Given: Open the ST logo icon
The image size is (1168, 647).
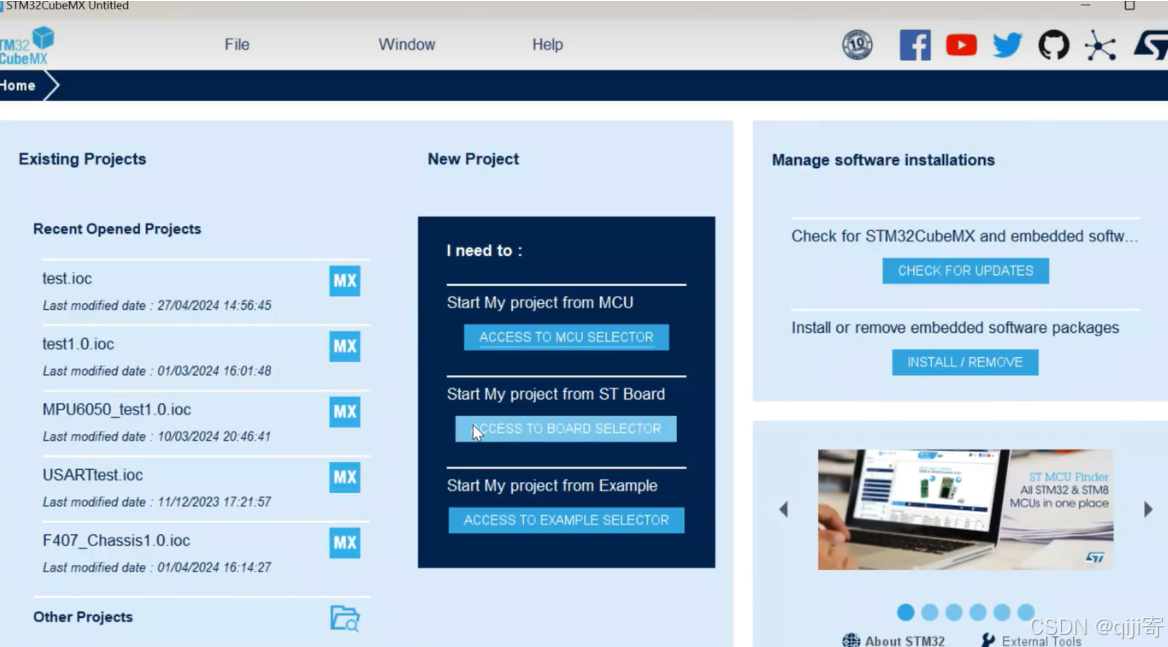Looking at the screenshot, I should [x=1150, y=45].
